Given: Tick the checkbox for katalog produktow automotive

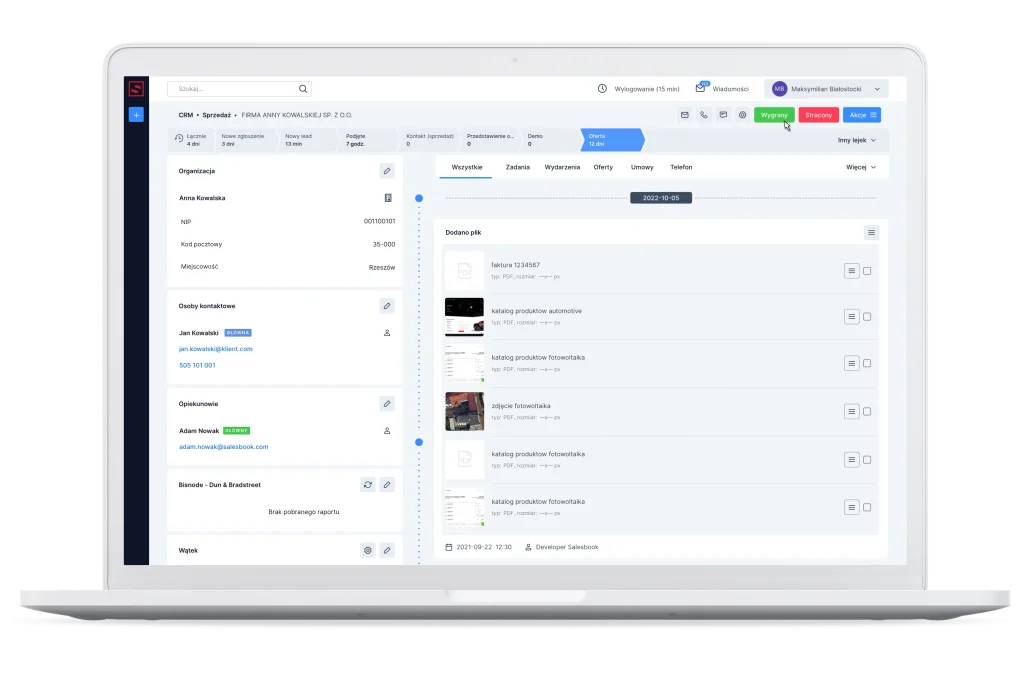Looking at the screenshot, I should point(867,317).
